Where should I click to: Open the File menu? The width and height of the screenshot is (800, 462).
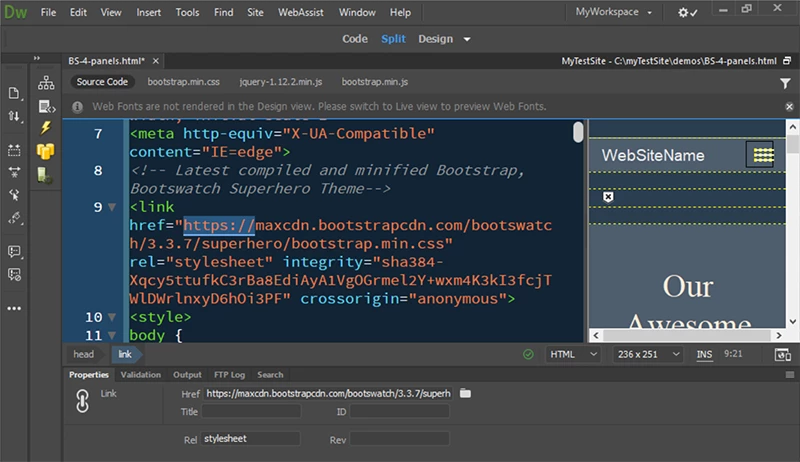48,12
